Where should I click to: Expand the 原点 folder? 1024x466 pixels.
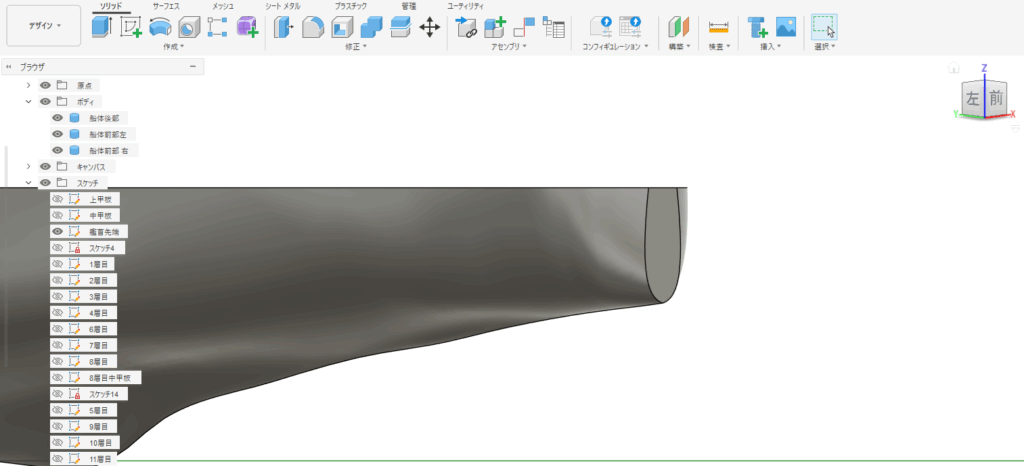pos(28,85)
